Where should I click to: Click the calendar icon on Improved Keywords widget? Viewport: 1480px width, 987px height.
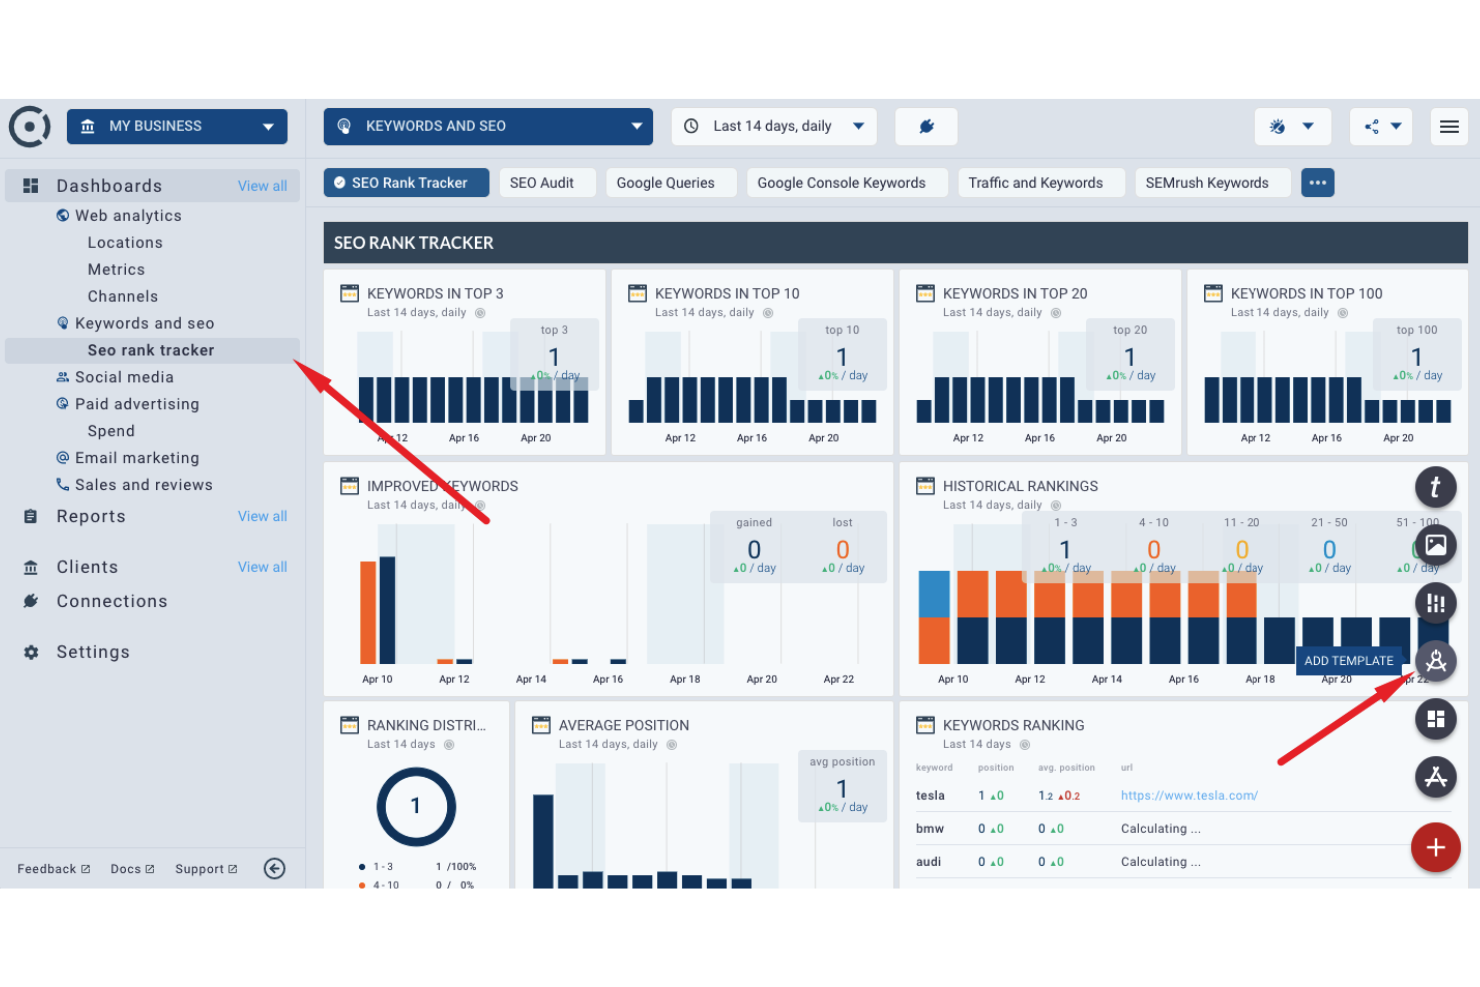coord(349,485)
